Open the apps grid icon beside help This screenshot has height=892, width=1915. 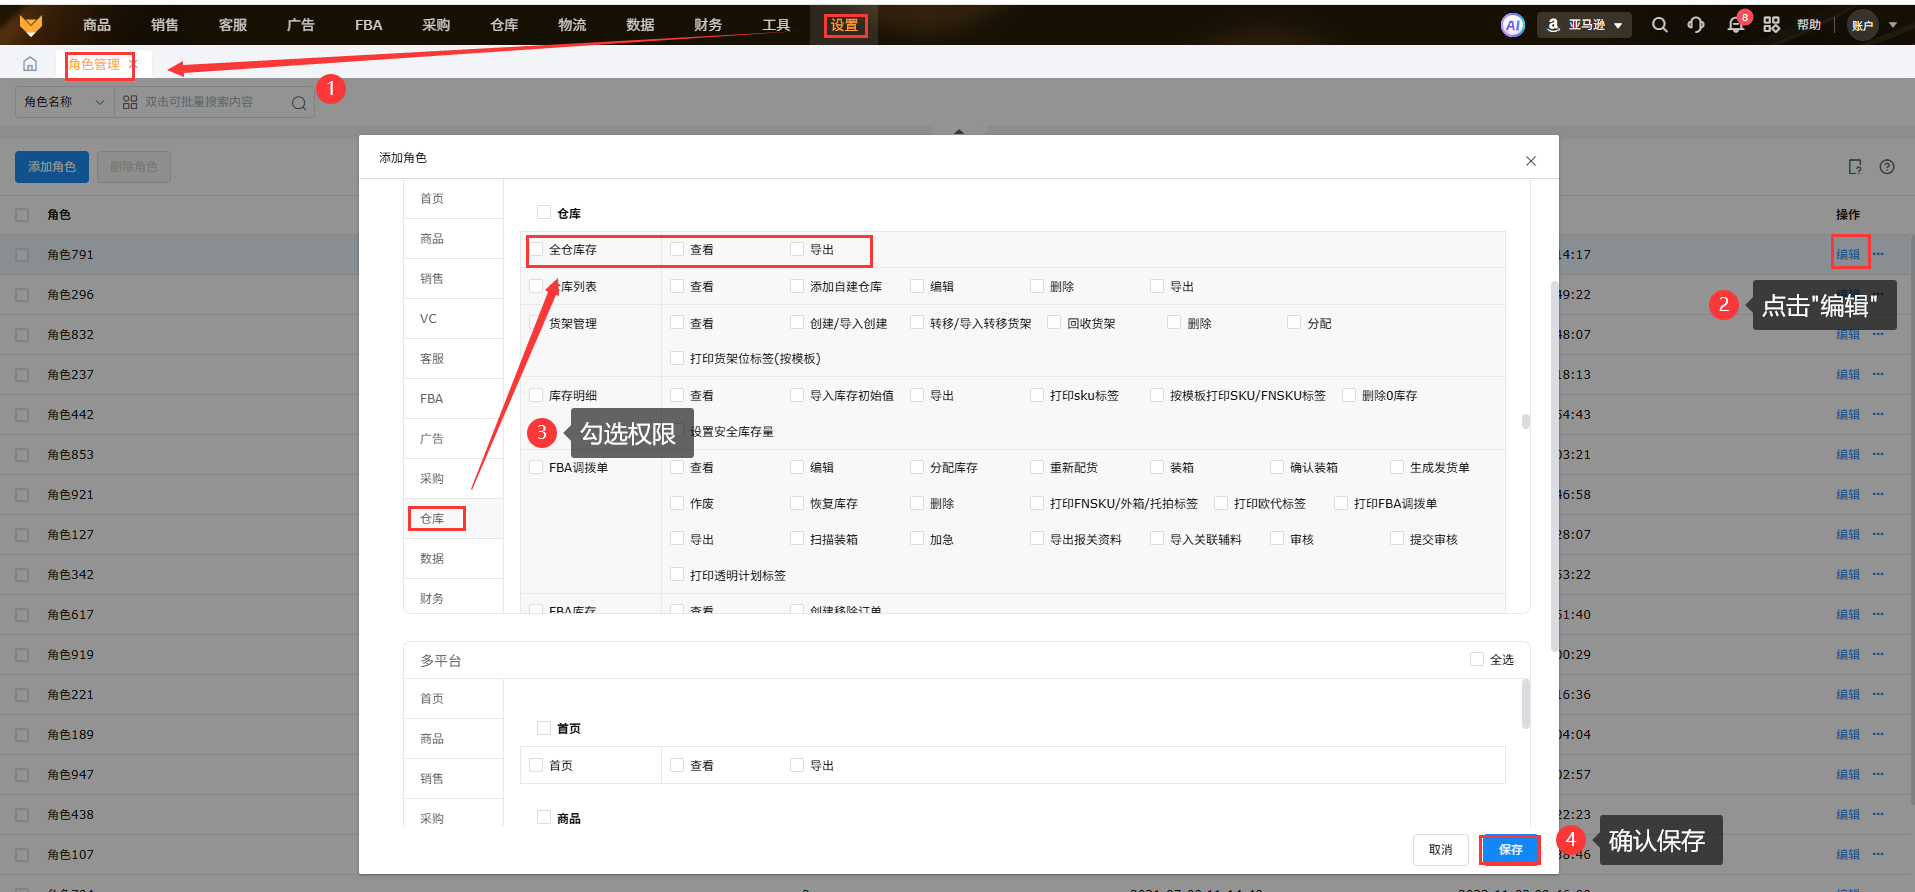click(x=1771, y=25)
